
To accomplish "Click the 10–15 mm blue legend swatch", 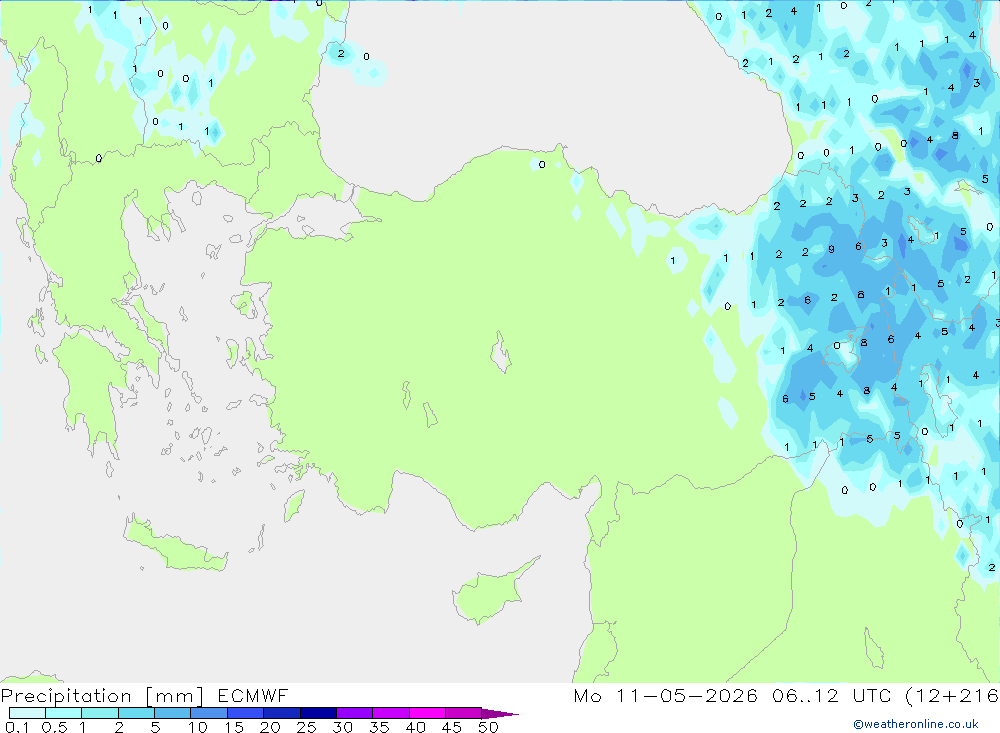I will coord(209,713).
